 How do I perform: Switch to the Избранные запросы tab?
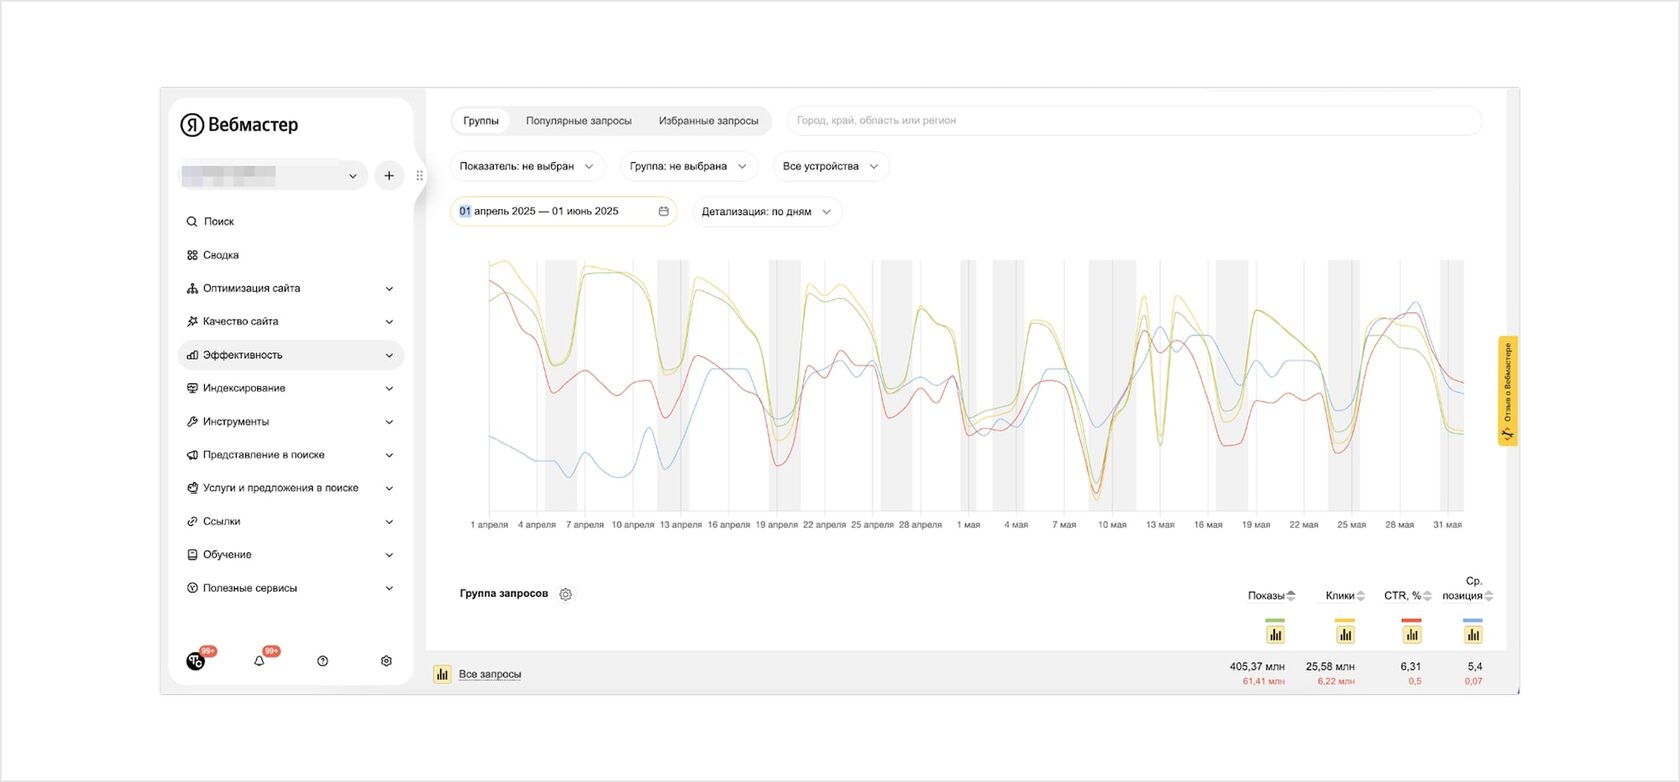pyautogui.click(x=708, y=121)
